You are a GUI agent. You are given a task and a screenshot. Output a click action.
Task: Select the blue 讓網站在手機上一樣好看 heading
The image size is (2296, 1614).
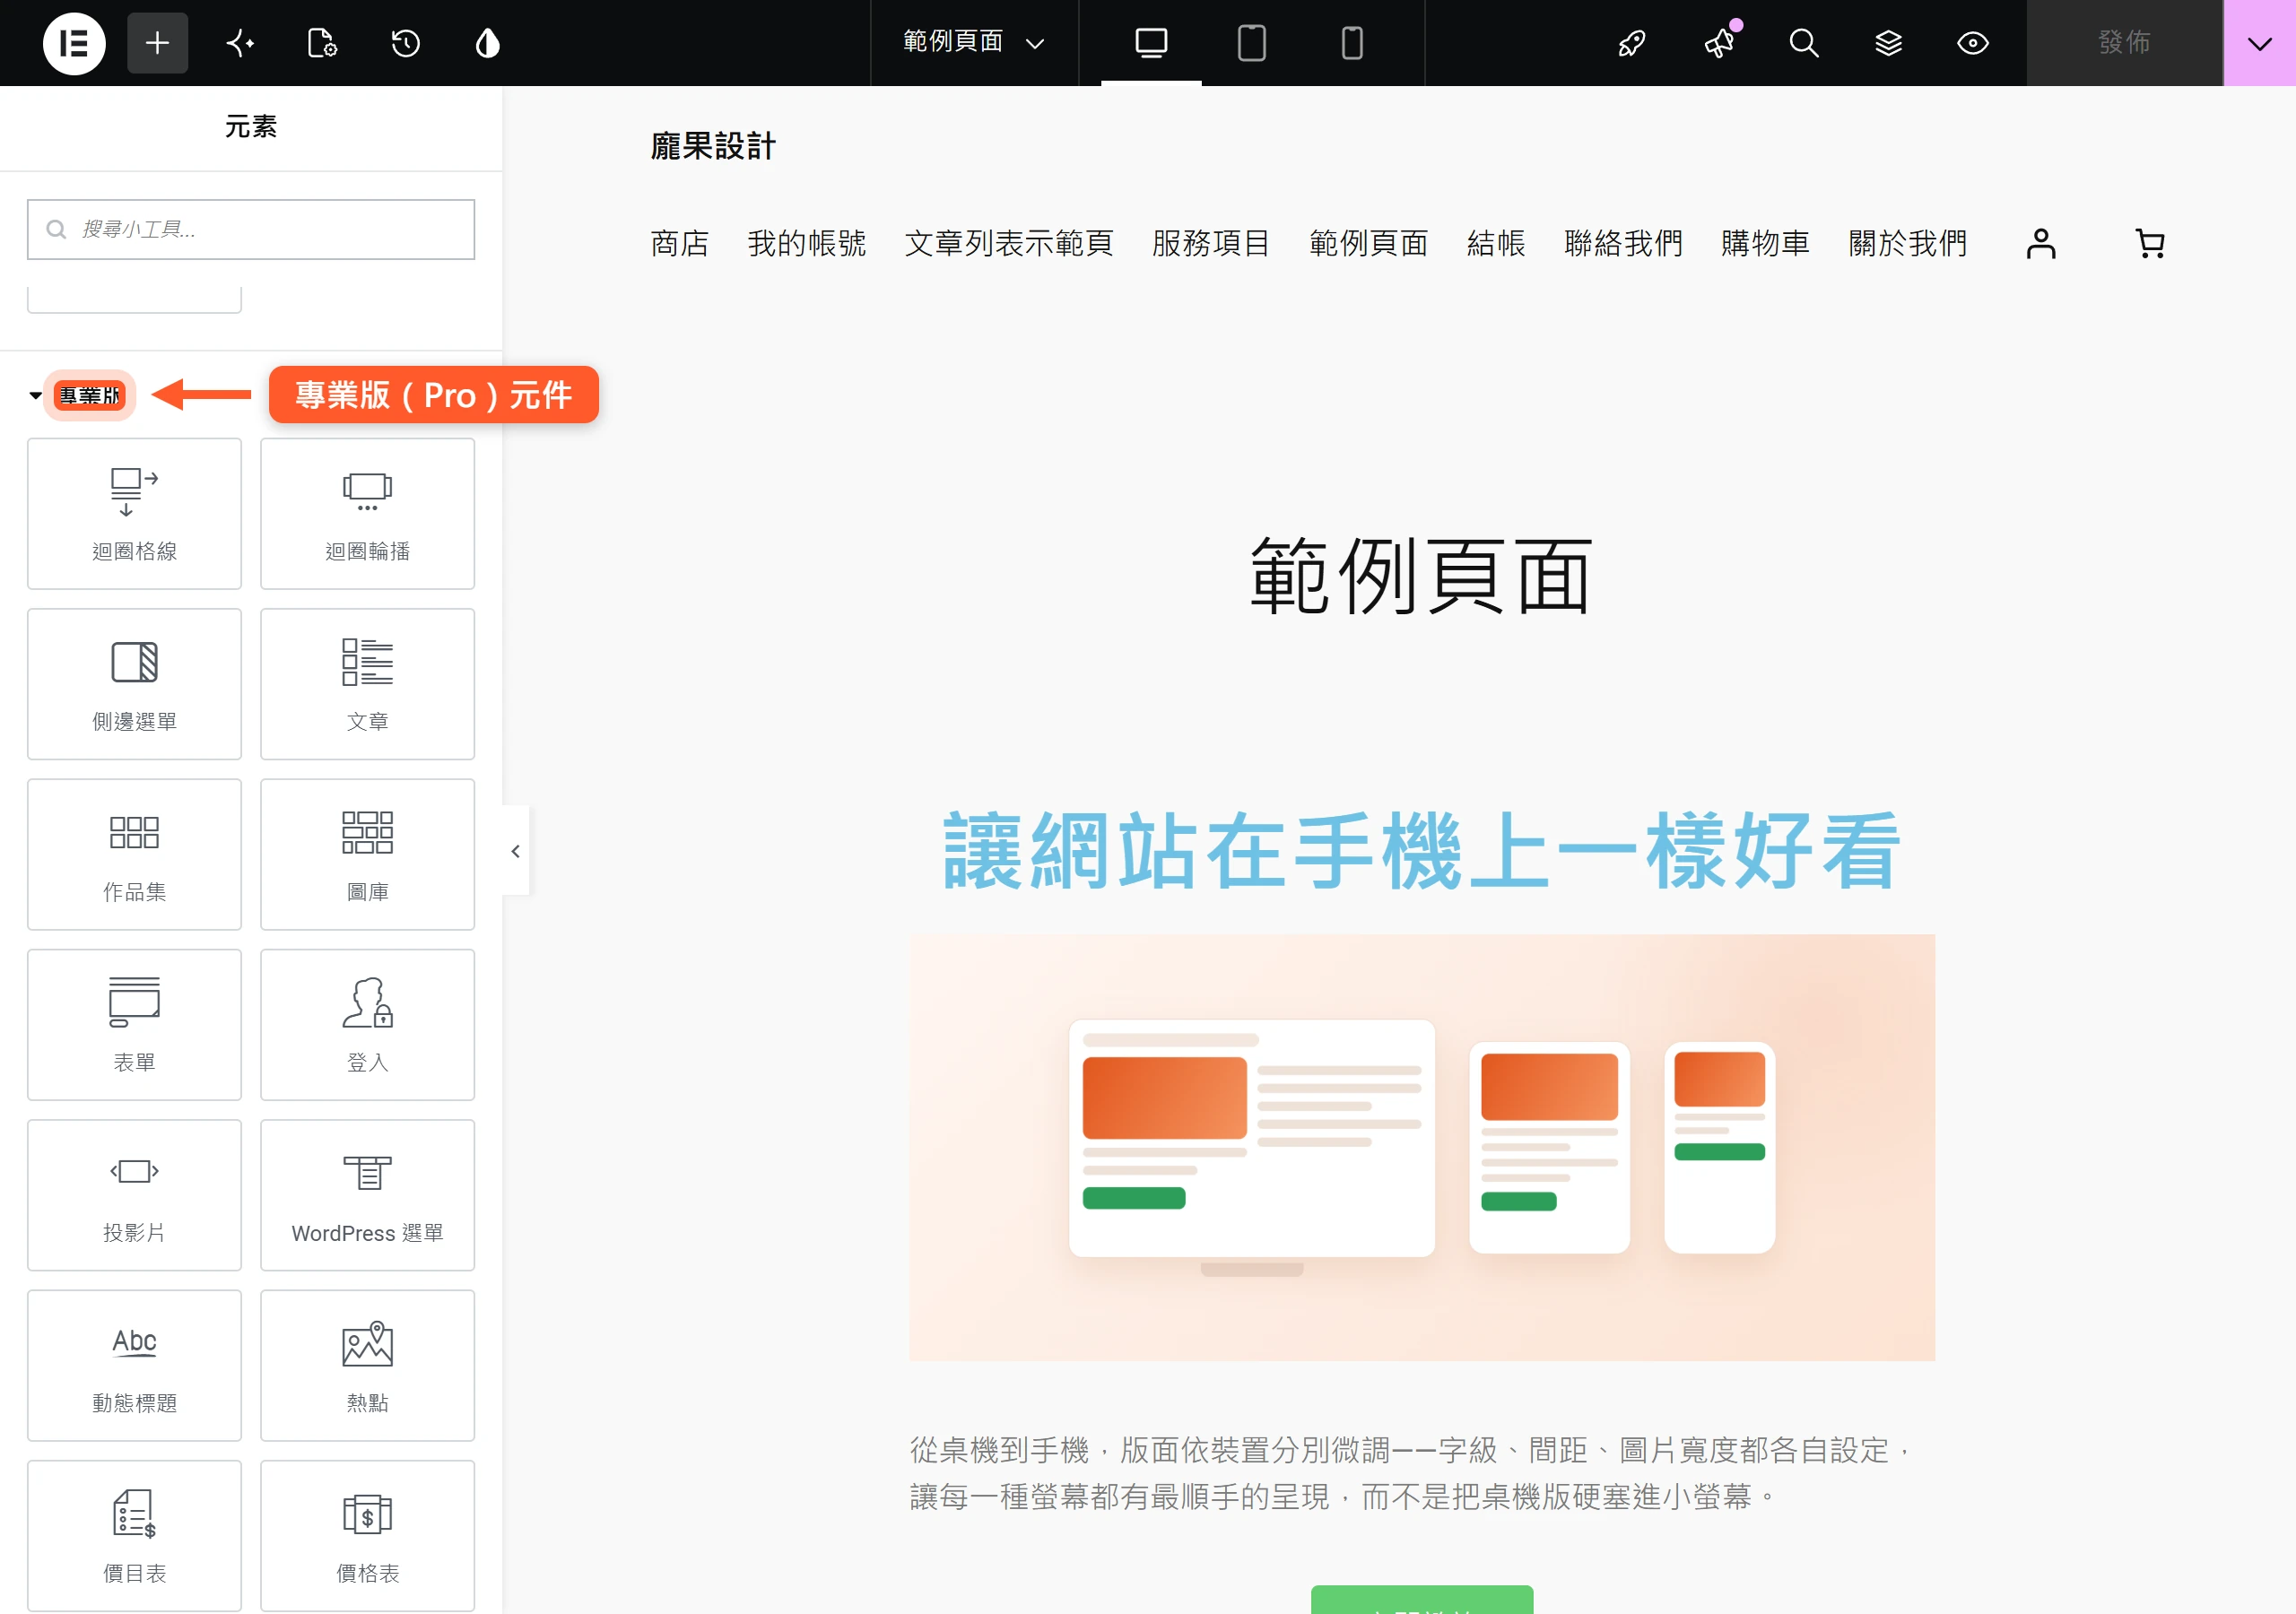[x=1422, y=851]
